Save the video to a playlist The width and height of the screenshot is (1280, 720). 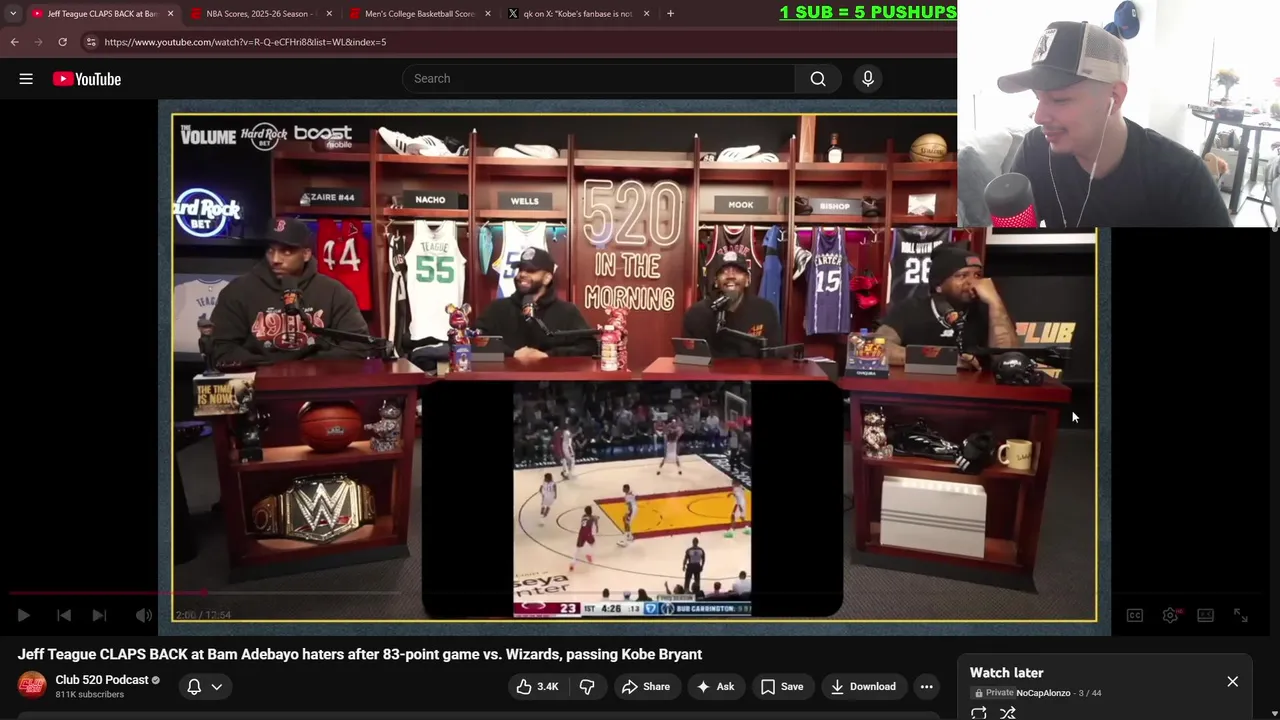tap(782, 686)
